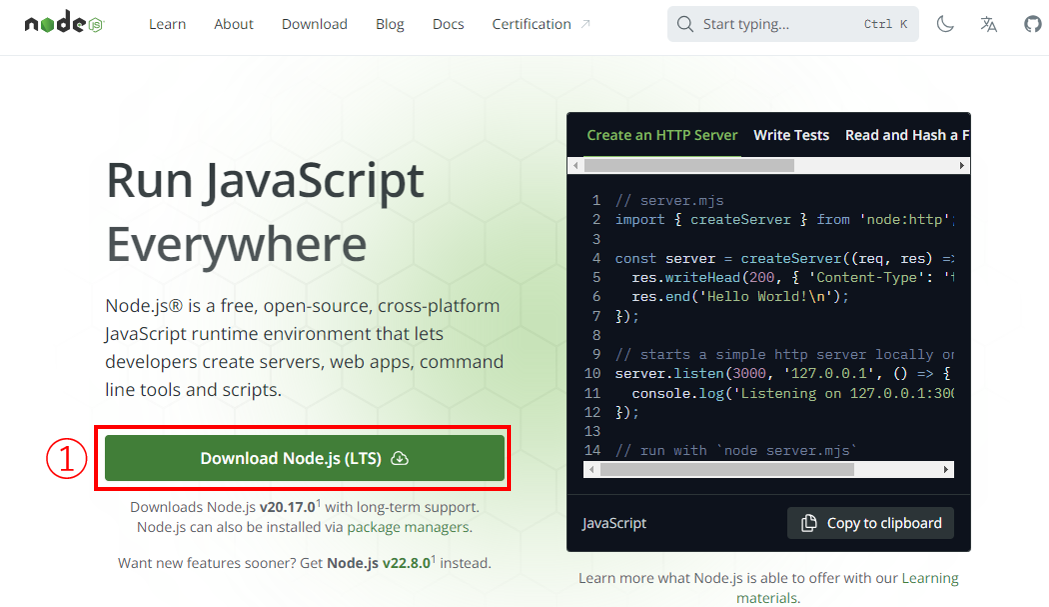Click the cloud download icon on the green button
The height and width of the screenshot is (607, 1049).
tap(400, 459)
